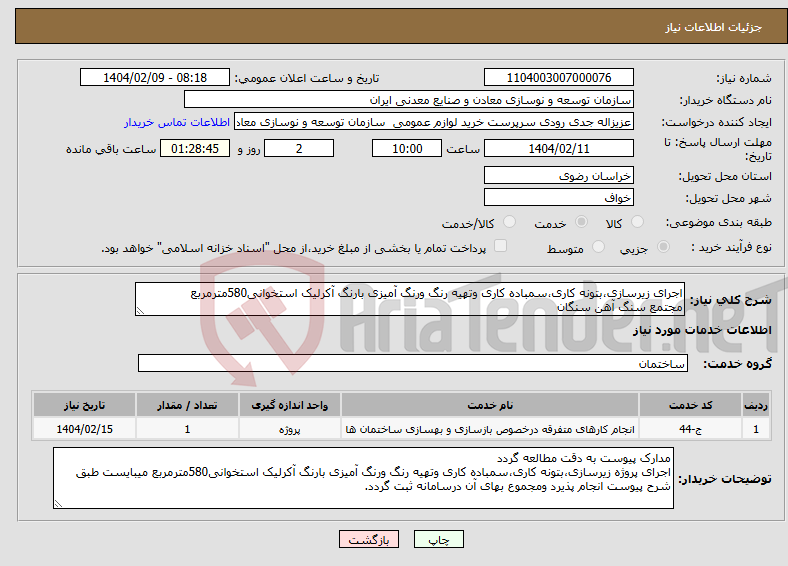Select the خدمت radio button

pyautogui.click(x=581, y=222)
